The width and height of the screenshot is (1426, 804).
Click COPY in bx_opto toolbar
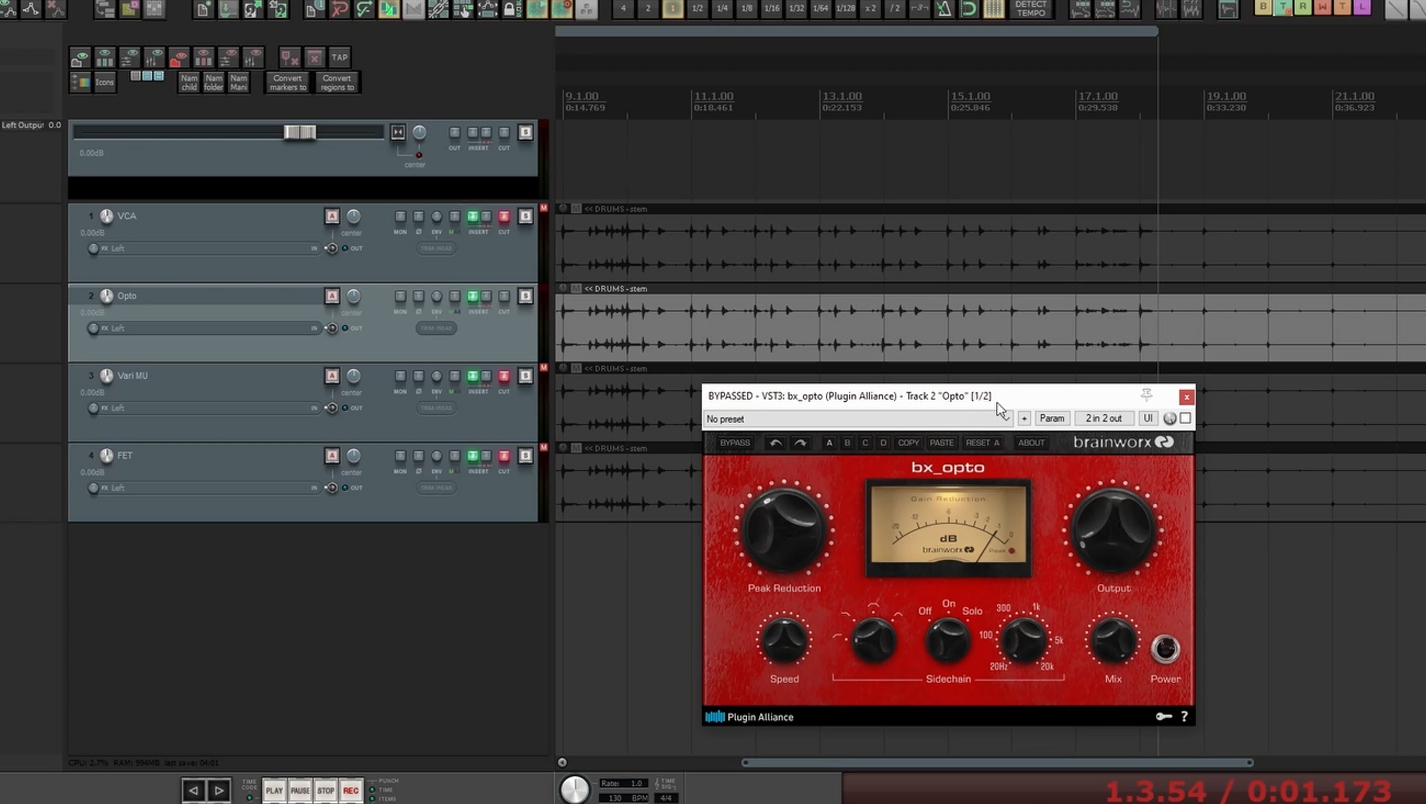coord(908,443)
